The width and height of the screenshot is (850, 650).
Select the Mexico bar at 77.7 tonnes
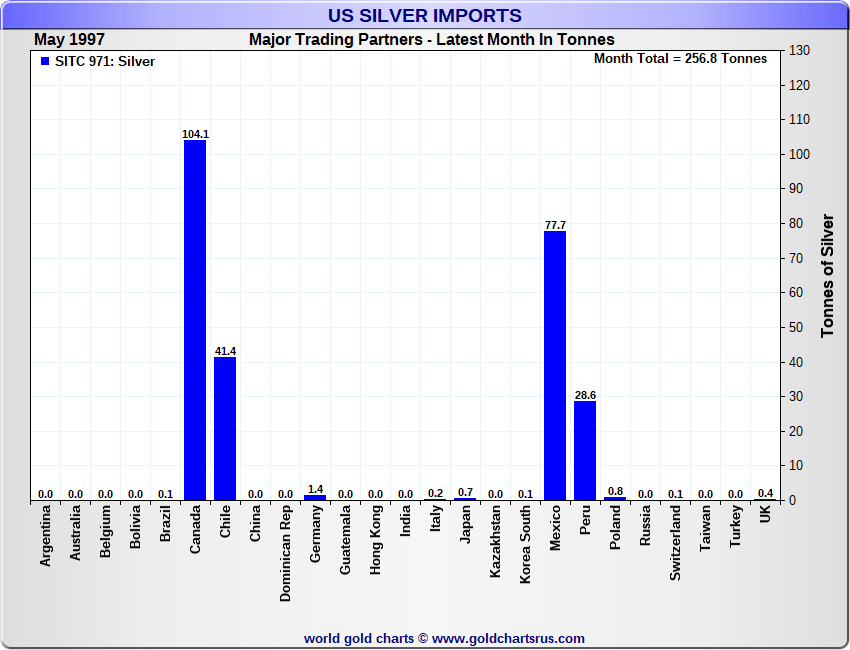point(555,365)
